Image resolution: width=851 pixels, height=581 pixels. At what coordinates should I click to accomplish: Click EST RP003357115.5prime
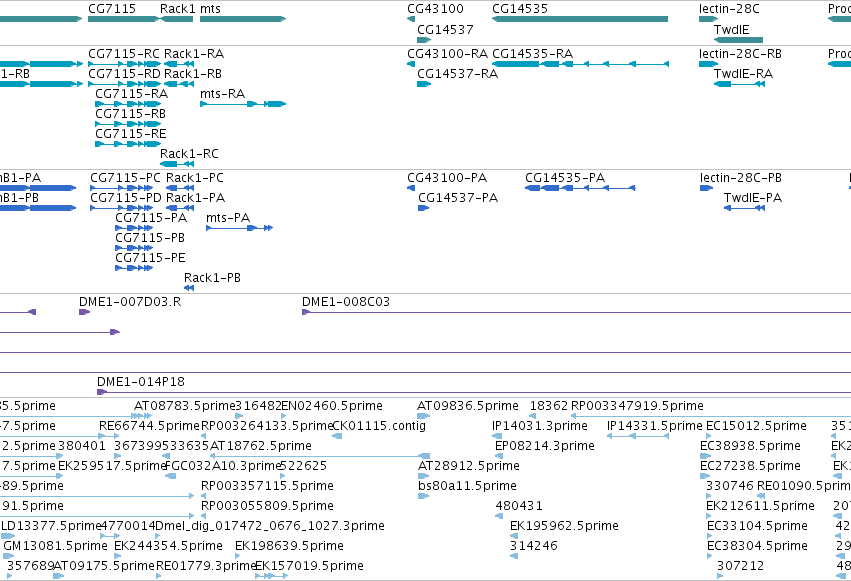point(267,486)
